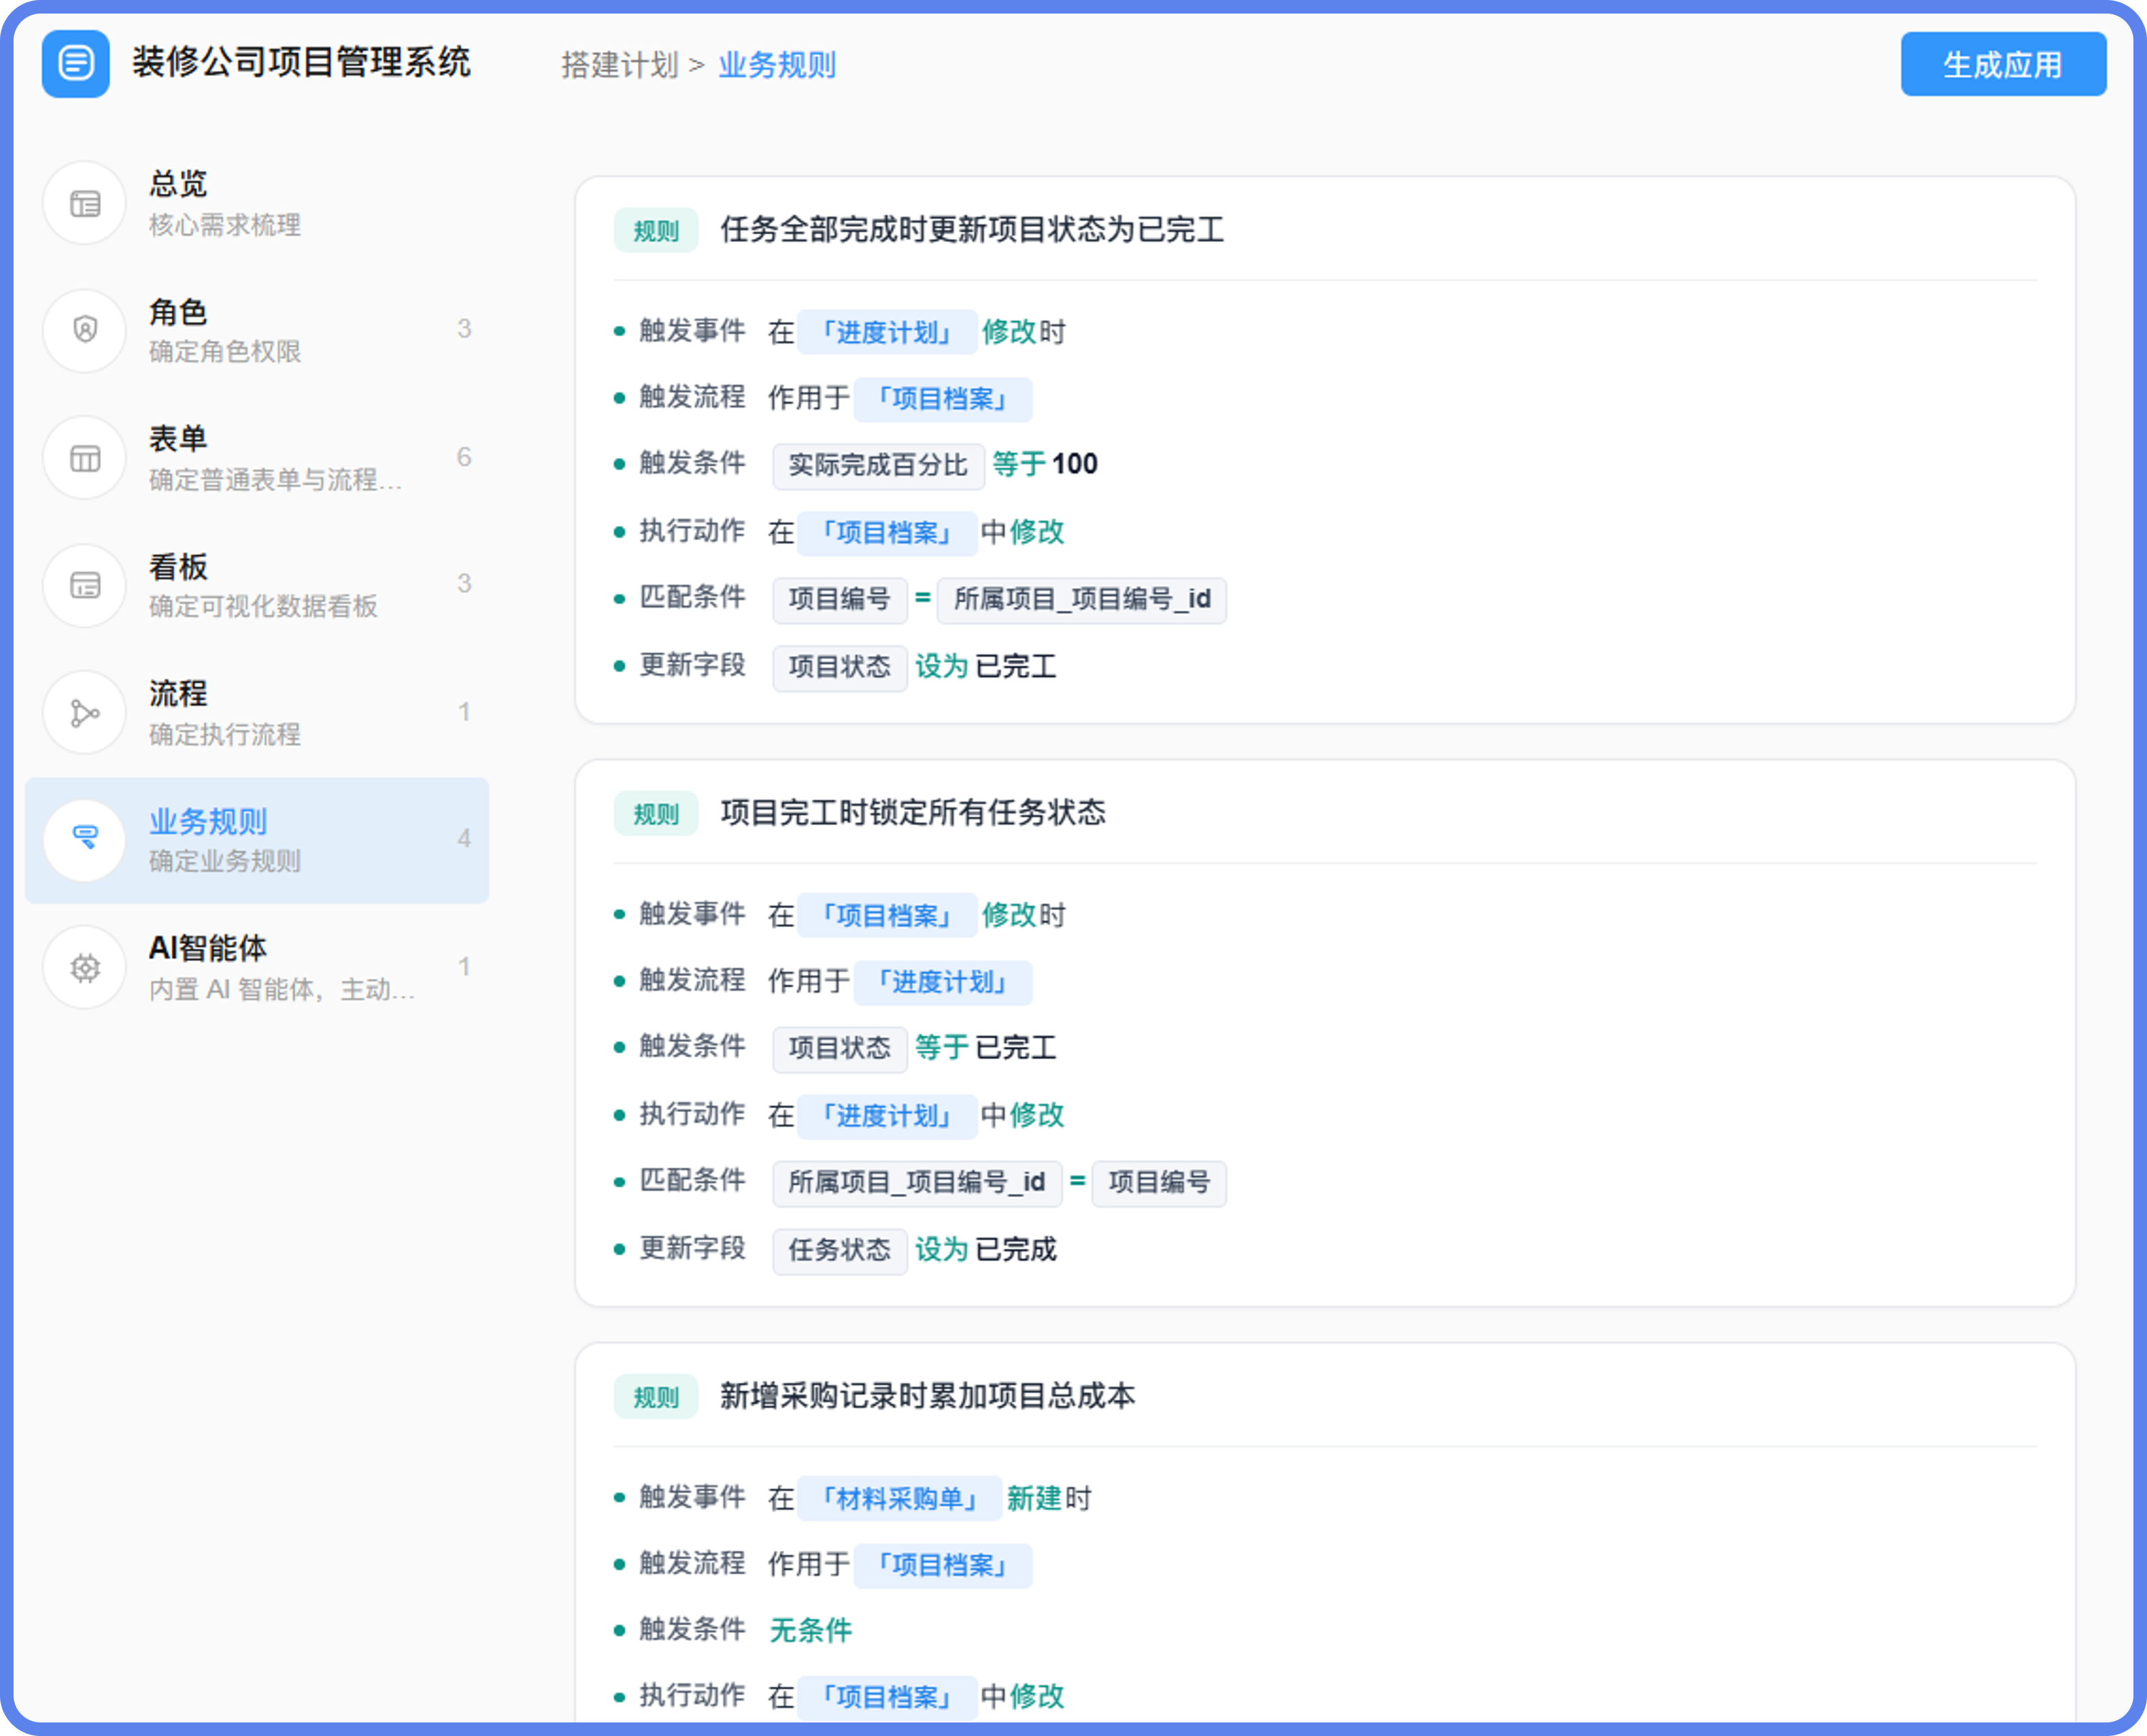Click 「项目档案」 in first rule's 触发流程
Image resolution: width=2147 pixels, height=1736 pixels.
[943, 399]
